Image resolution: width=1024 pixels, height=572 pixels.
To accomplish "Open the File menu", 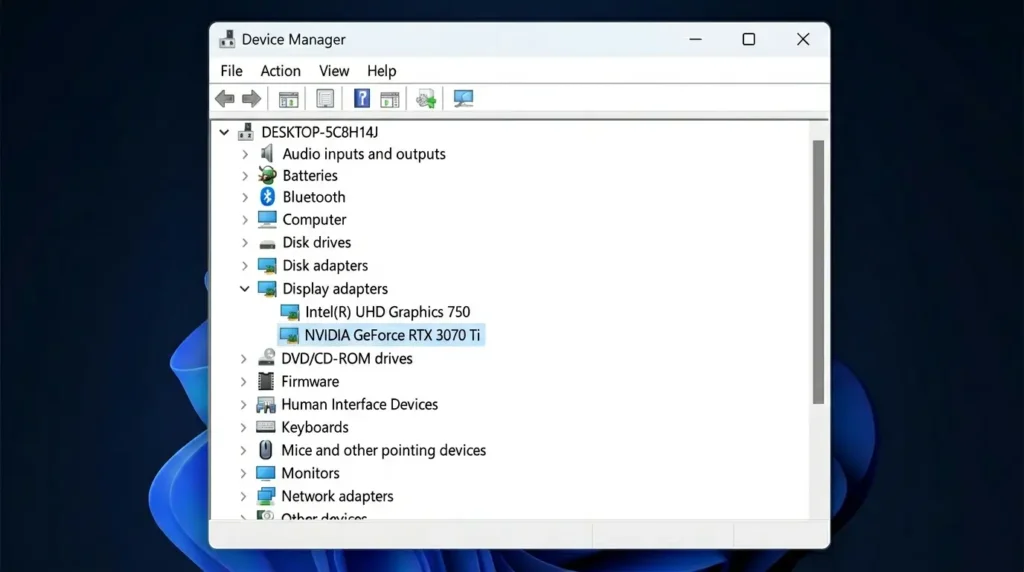I will click(231, 71).
